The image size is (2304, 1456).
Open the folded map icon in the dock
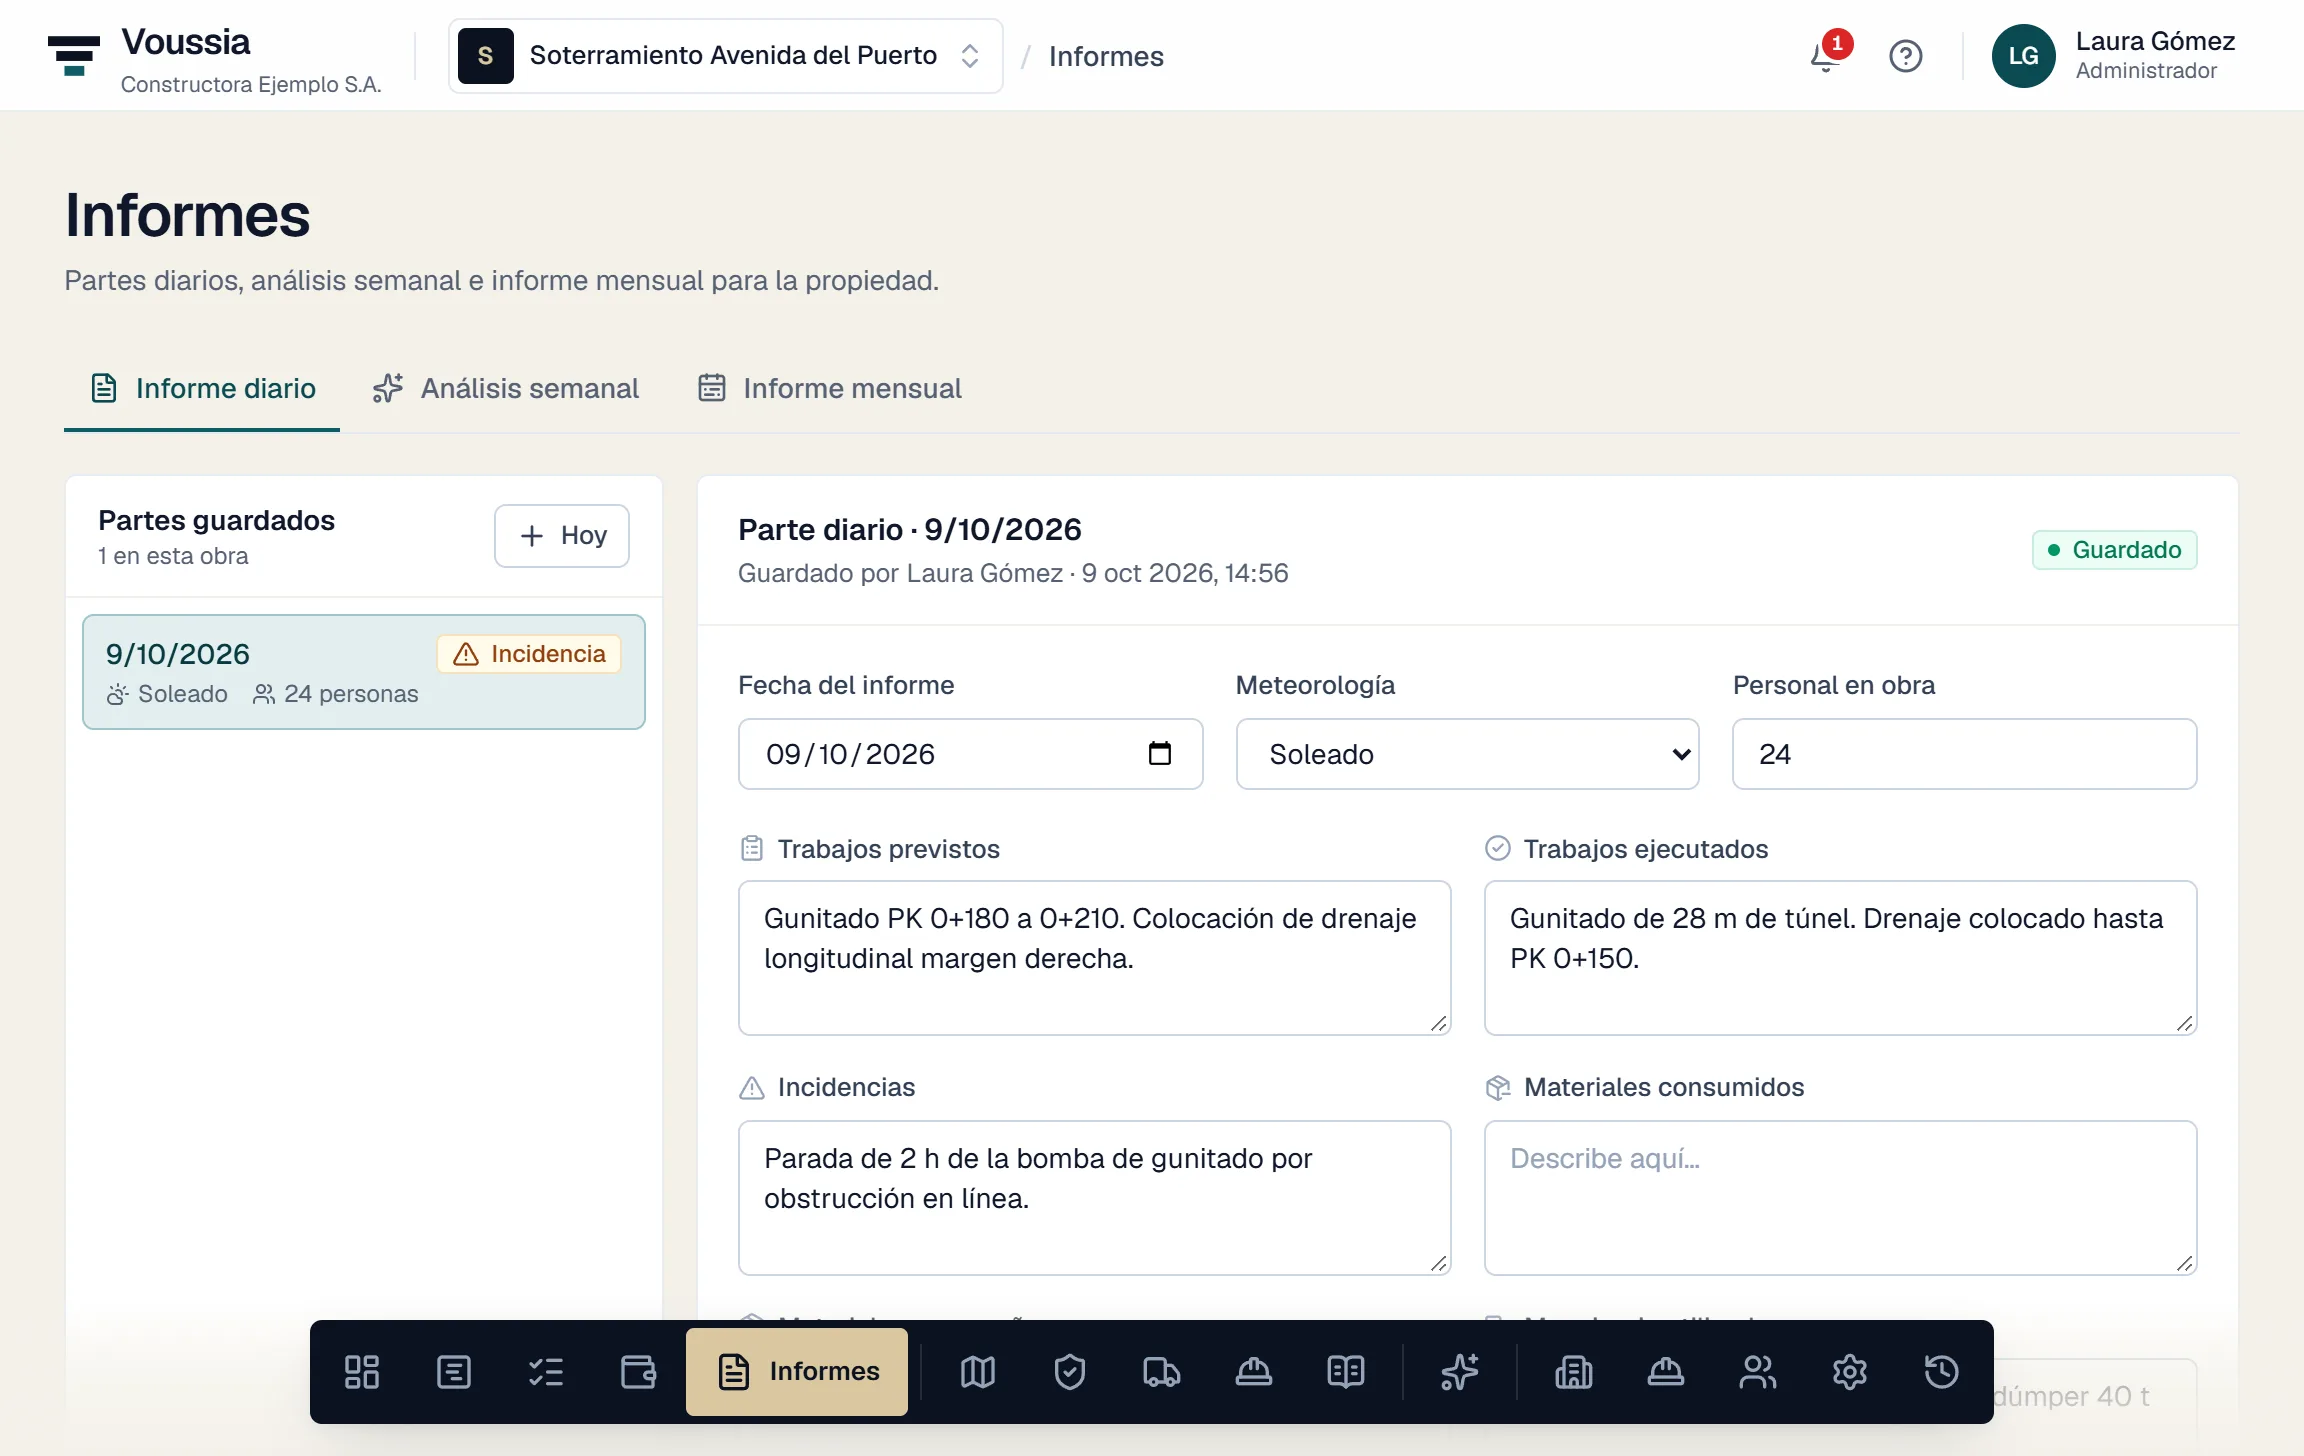(978, 1372)
